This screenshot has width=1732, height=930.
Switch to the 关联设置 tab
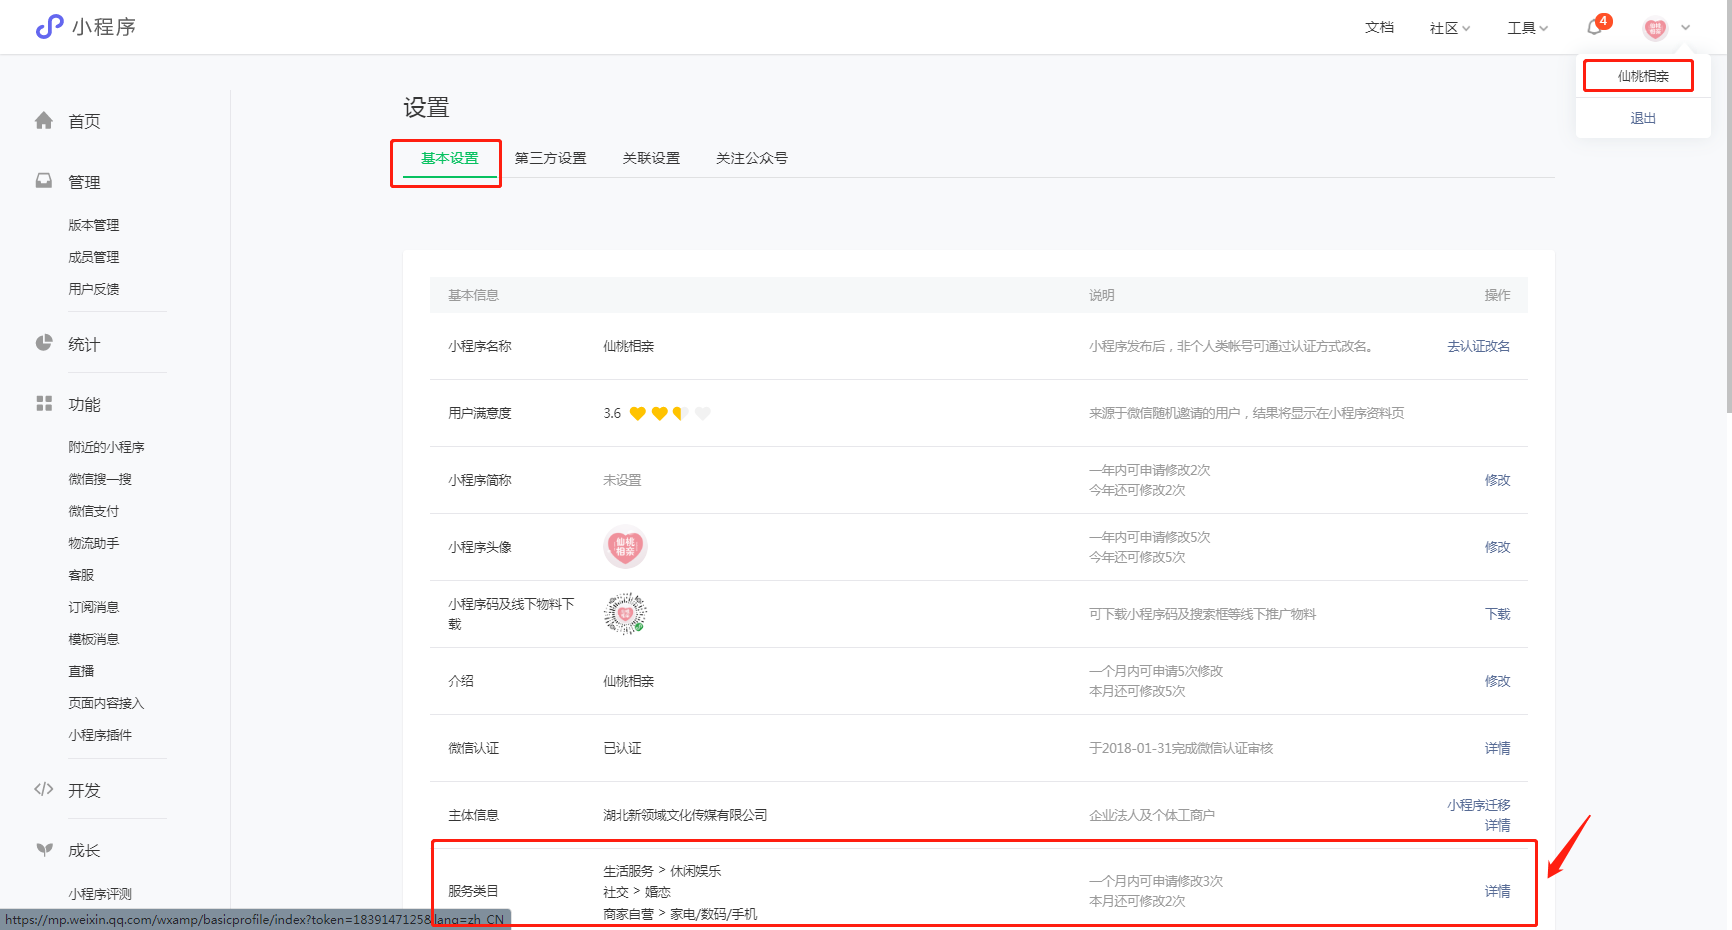(651, 158)
